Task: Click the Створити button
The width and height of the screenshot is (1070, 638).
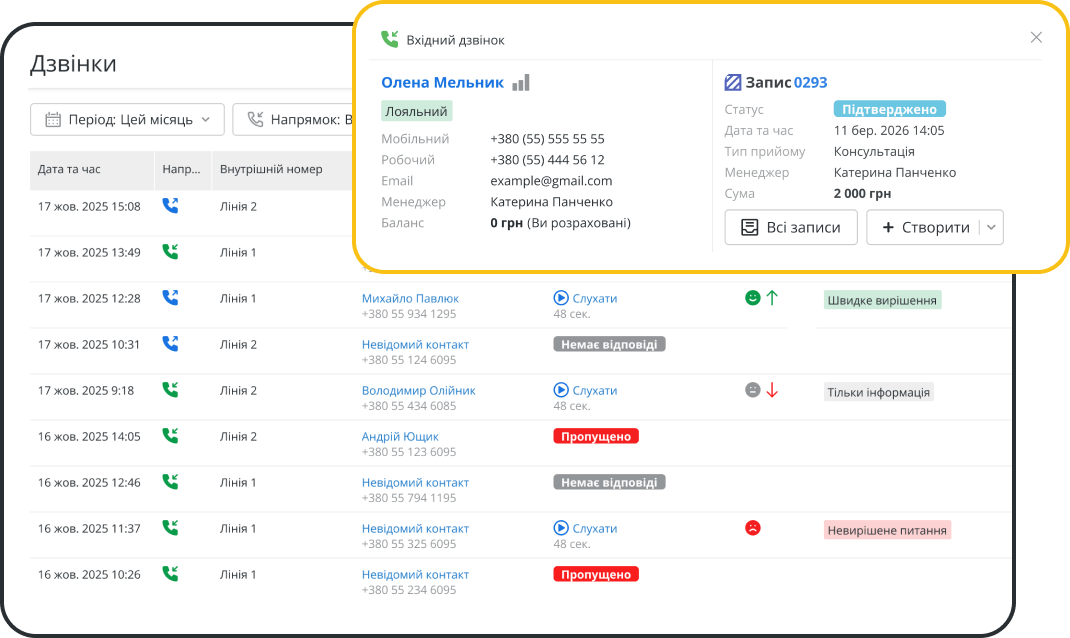Action: [925, 227]
